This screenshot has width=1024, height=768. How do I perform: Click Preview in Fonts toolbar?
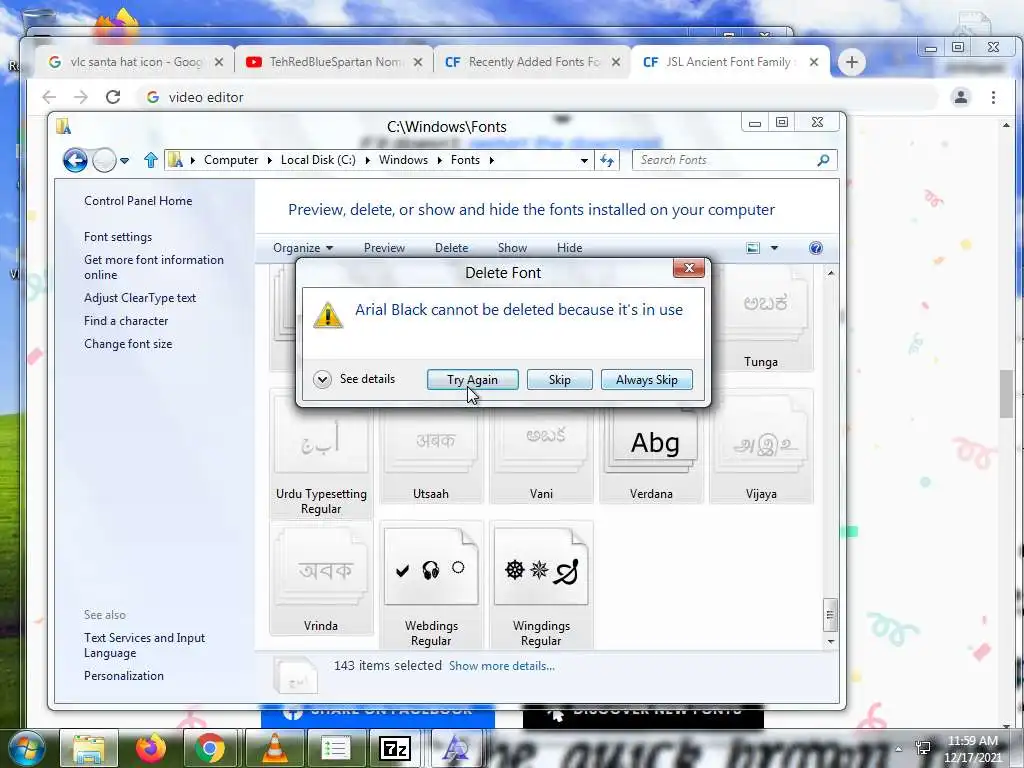[x=384, y=248]
